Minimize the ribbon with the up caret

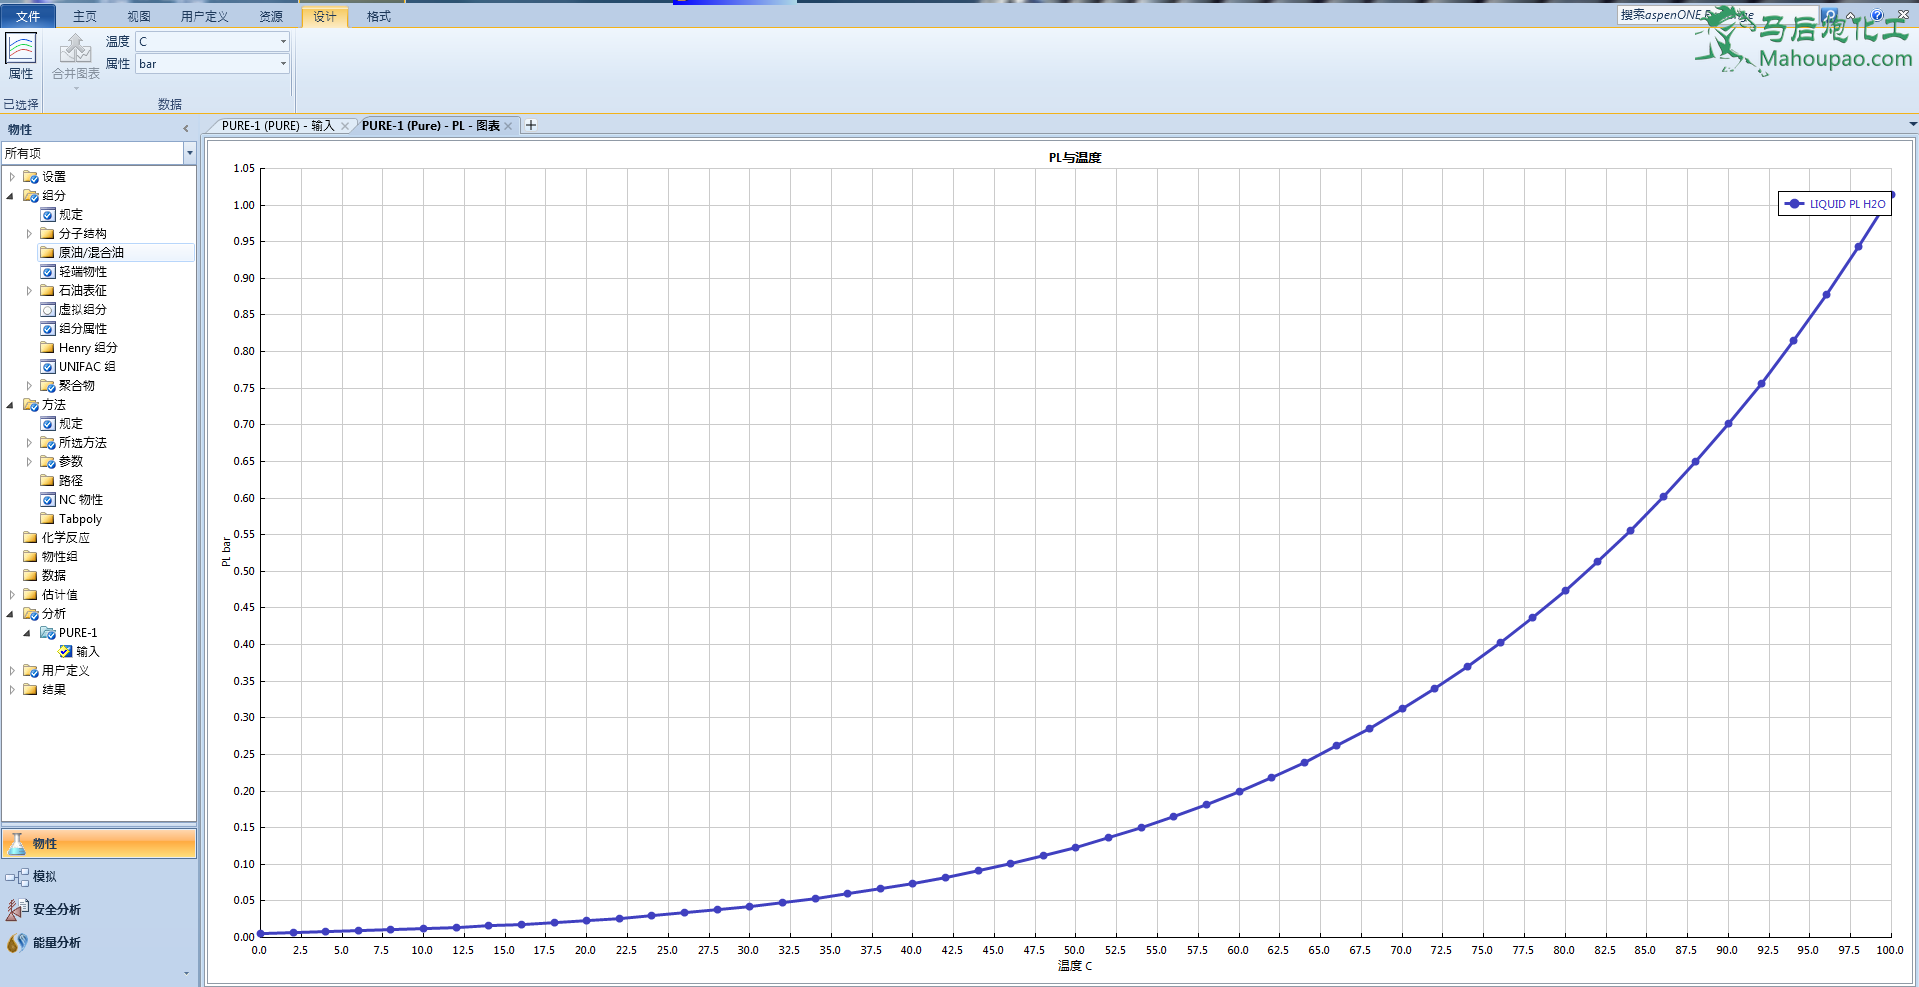click(1851, 15)
